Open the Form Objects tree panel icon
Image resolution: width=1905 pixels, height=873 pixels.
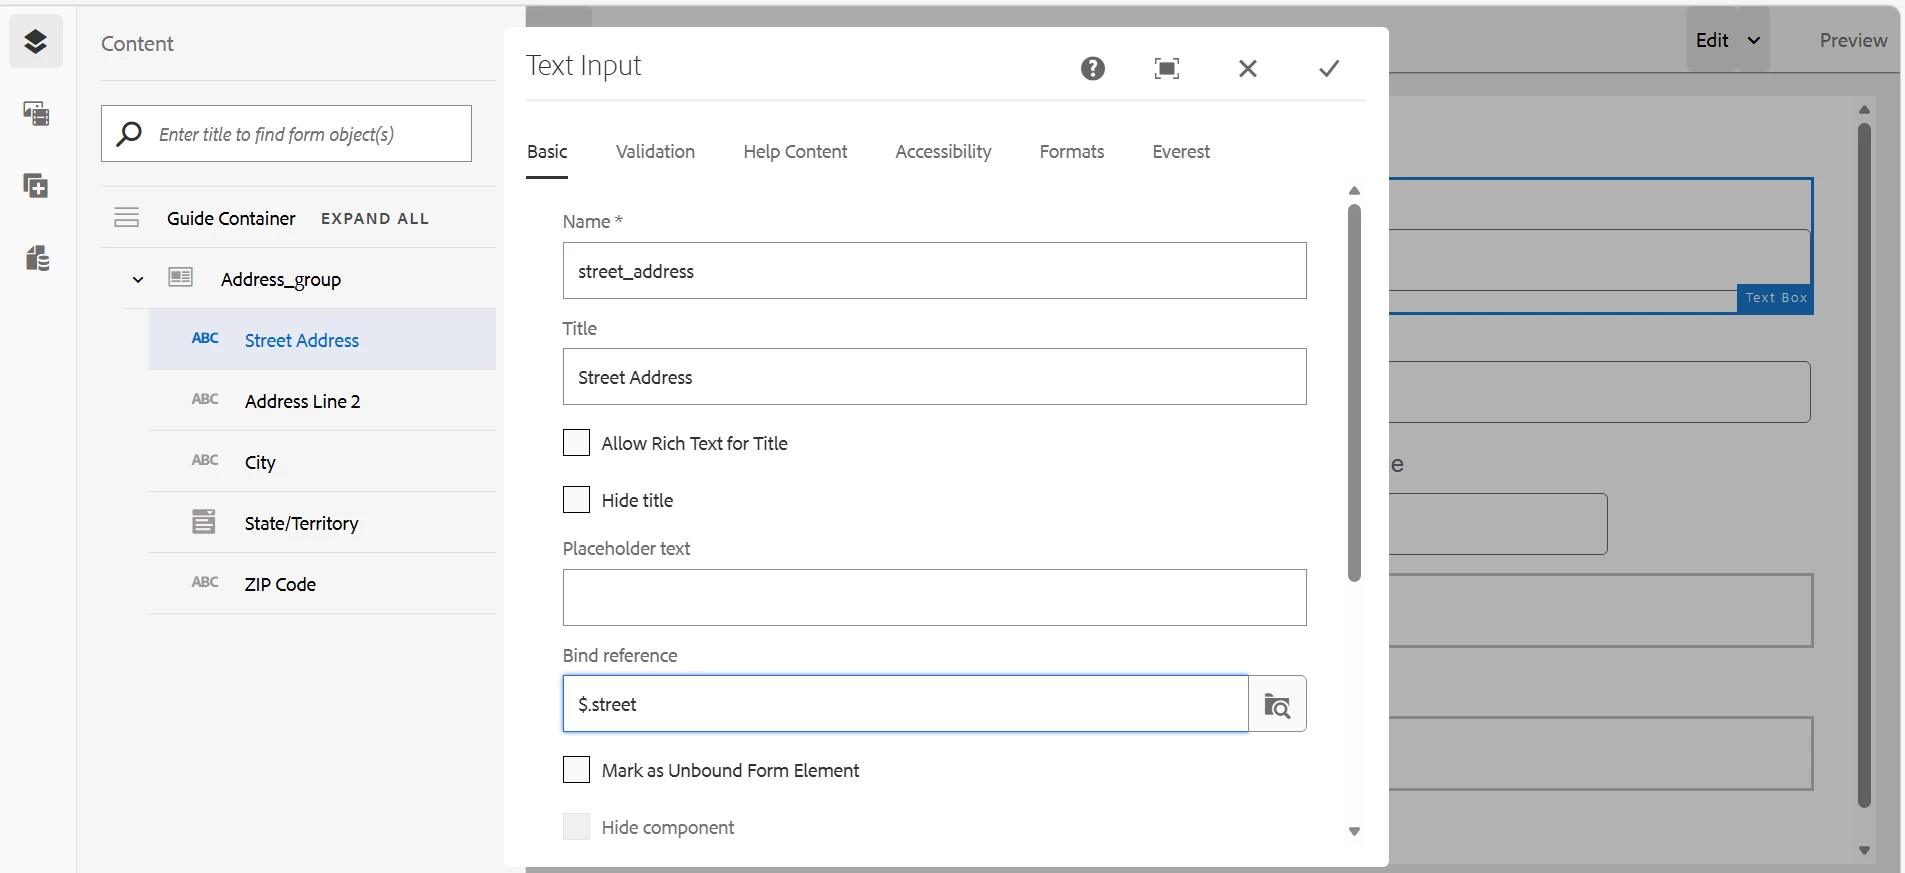tap(36, 114)
